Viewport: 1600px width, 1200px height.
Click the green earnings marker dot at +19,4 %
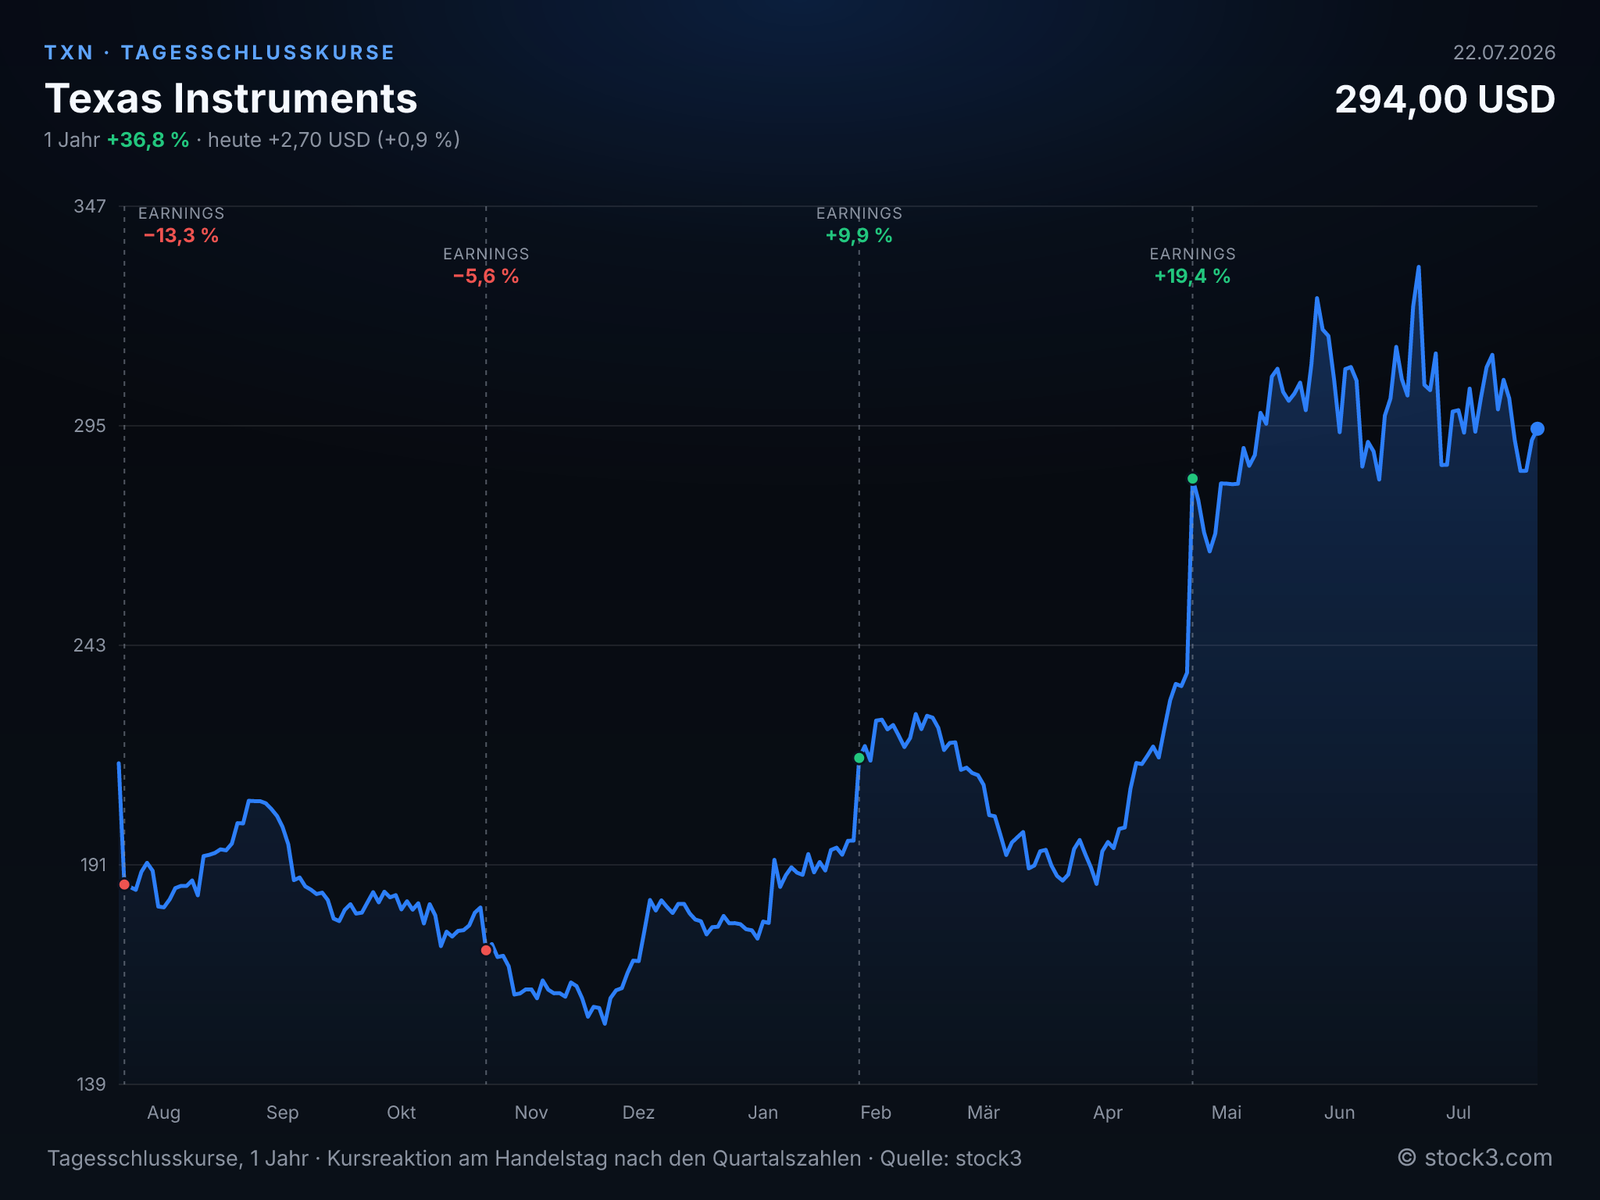tap(1192, 479)
